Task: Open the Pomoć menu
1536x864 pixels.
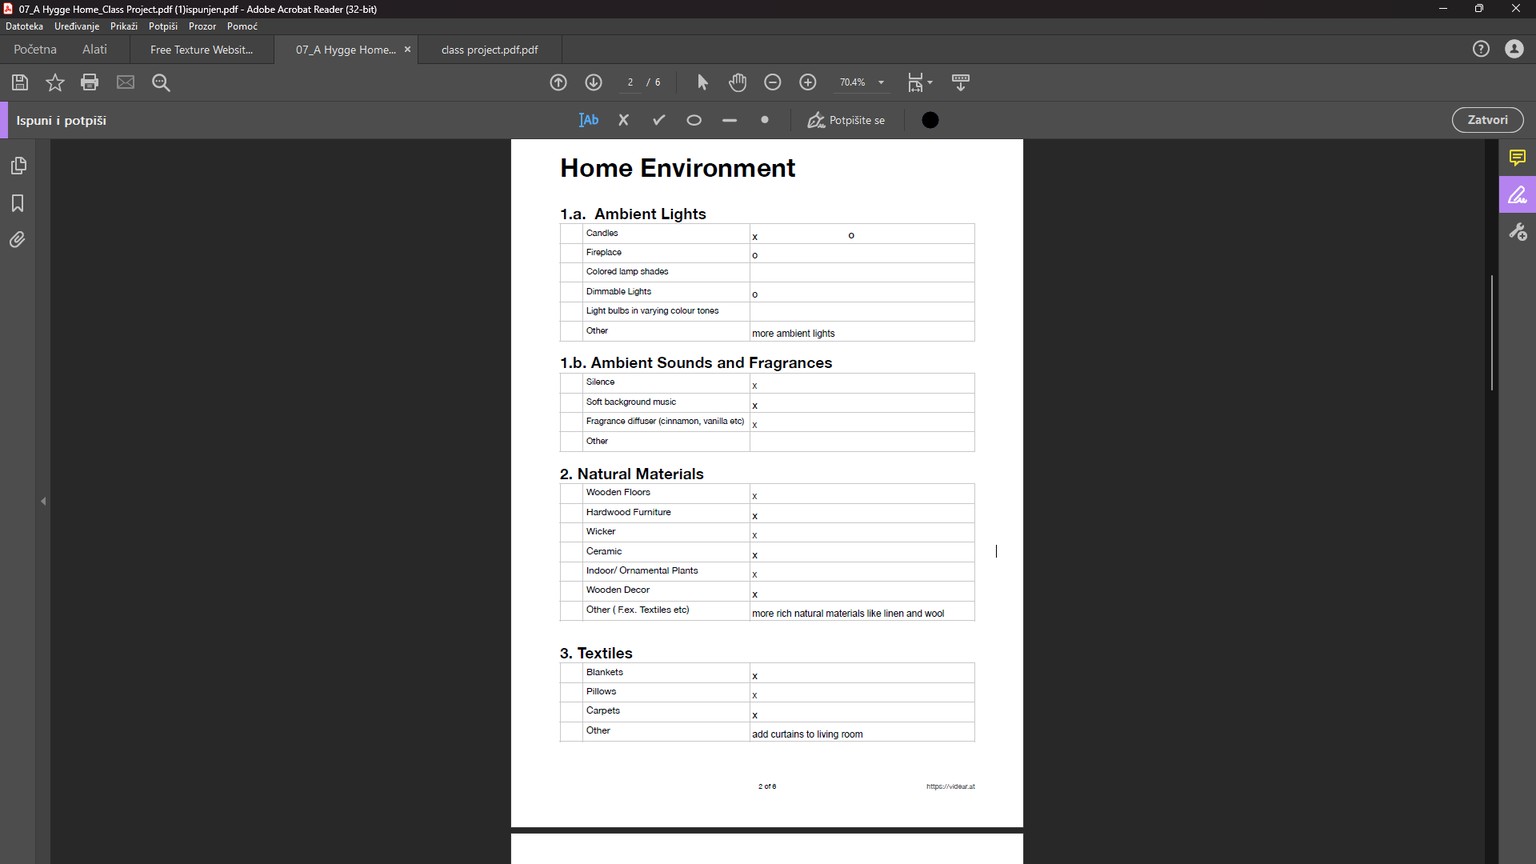Action: coord(242,26)
